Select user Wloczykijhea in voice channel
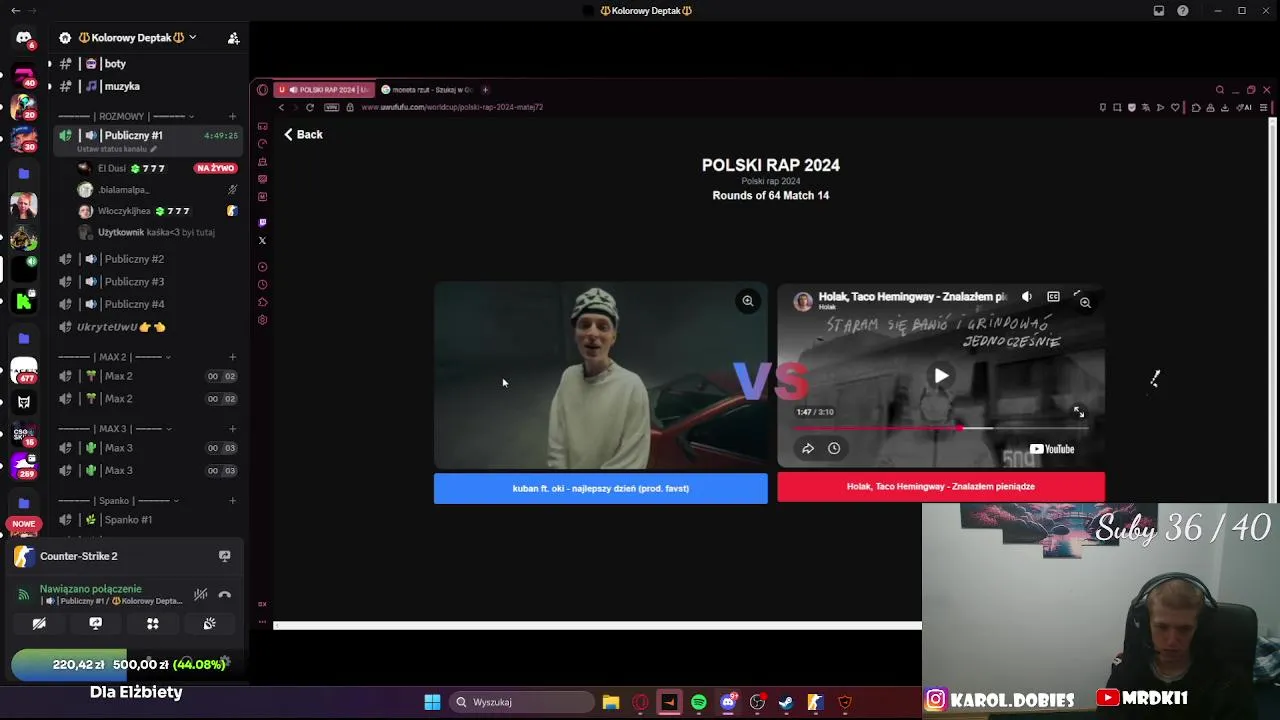 pyautogui.click(x=123, y=211)
